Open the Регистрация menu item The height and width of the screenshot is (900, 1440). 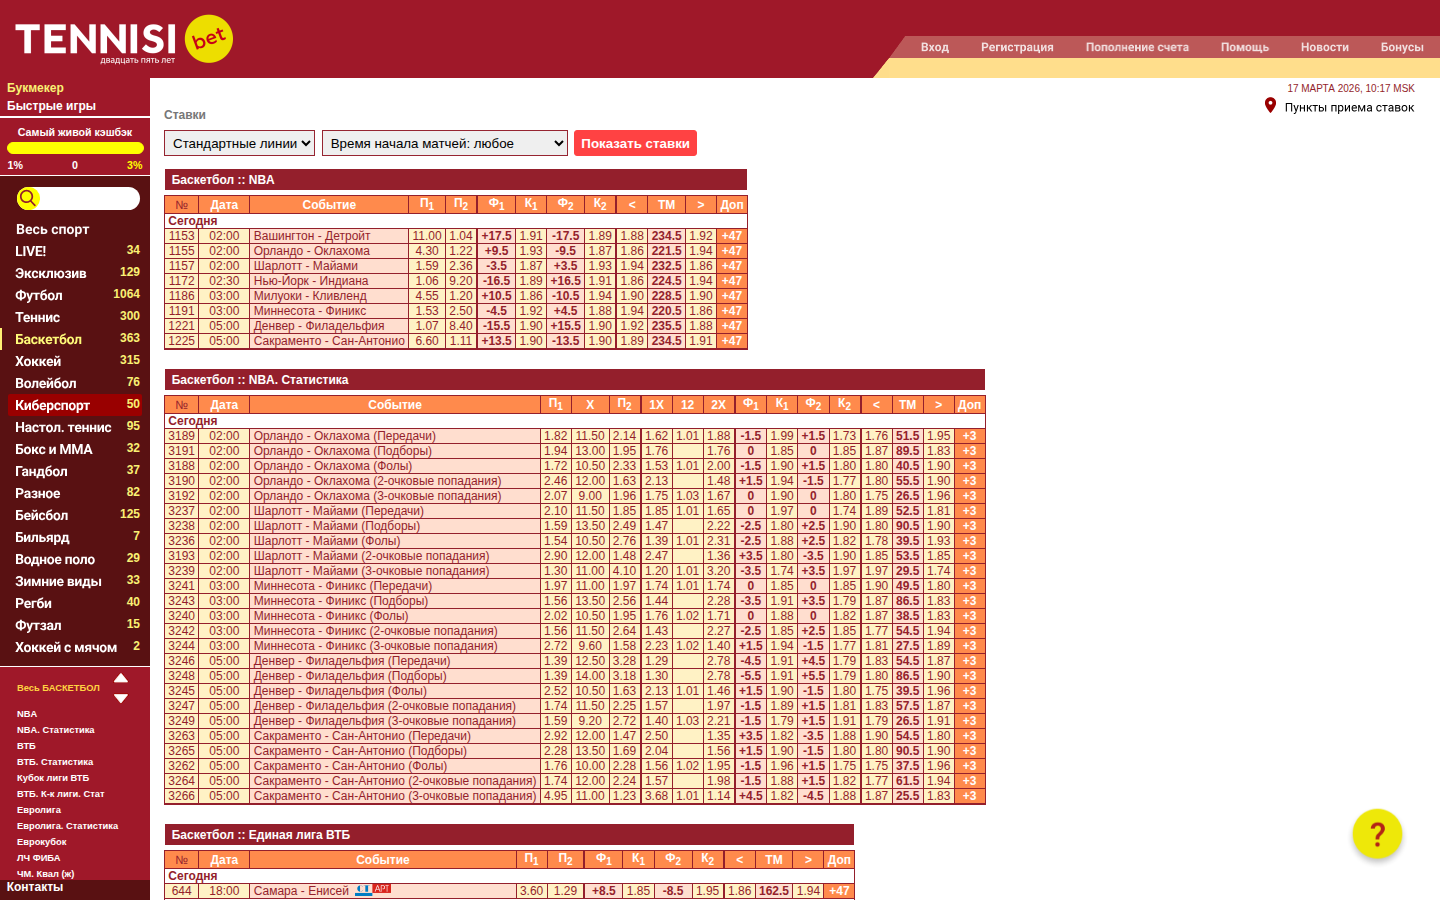click(x=1017, y=47)
